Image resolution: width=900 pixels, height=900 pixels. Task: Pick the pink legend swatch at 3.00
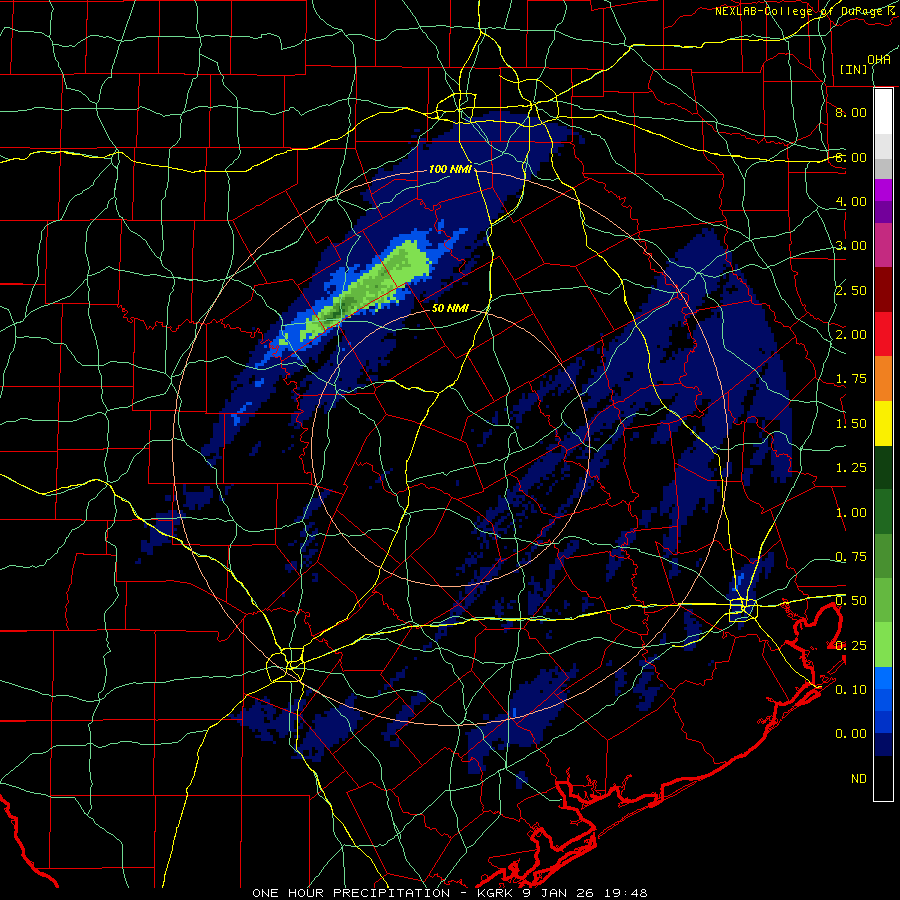click(883, 245)
